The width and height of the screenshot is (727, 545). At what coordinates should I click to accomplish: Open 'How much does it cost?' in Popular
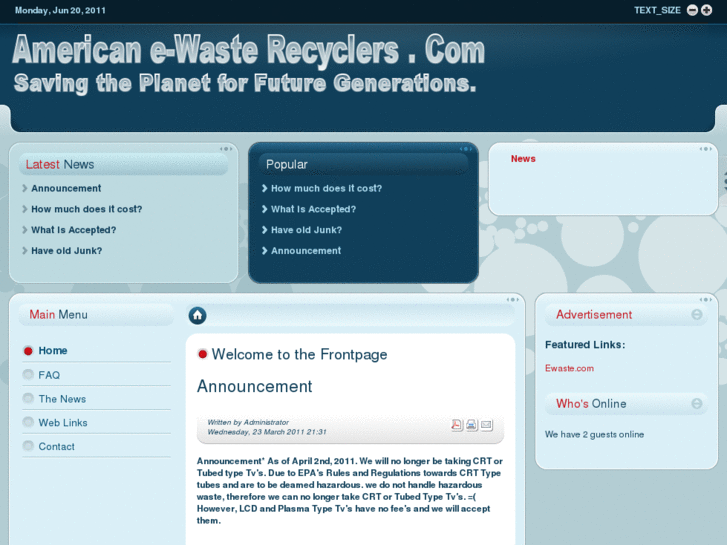pyautogui.click(x=326, y=188)
